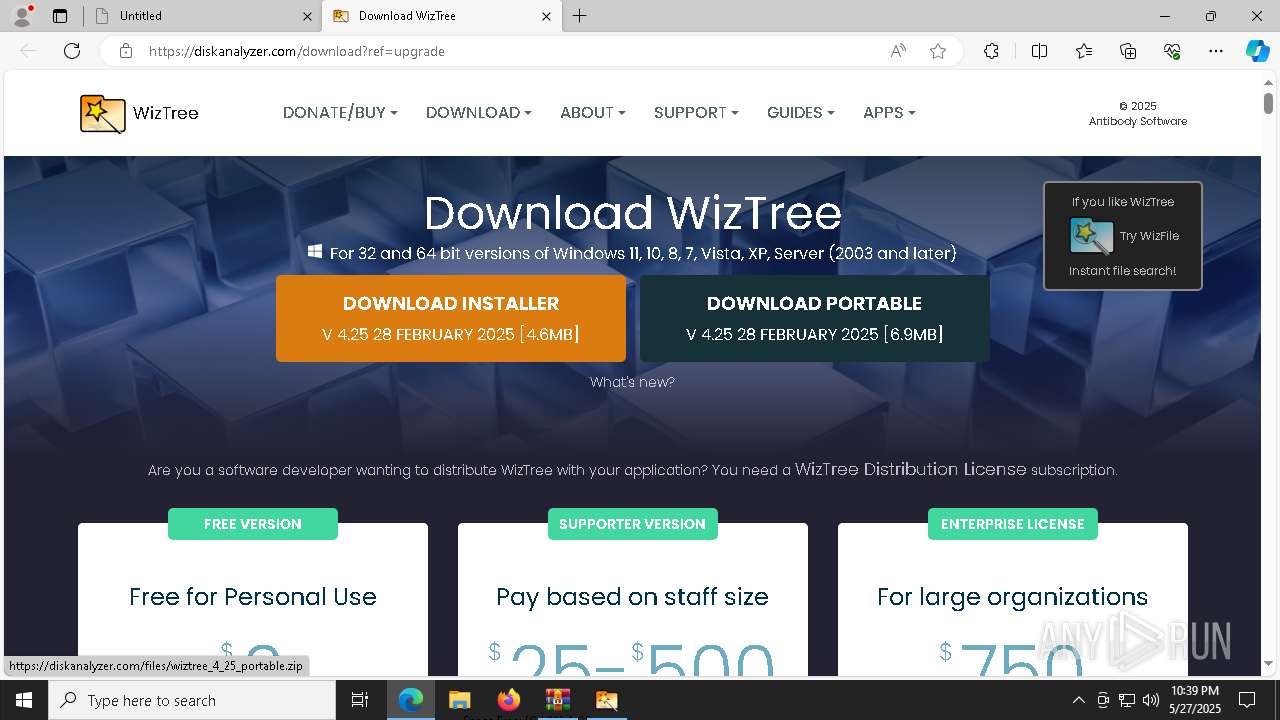Open a new tab with plus icon

(x=580, y=16)
